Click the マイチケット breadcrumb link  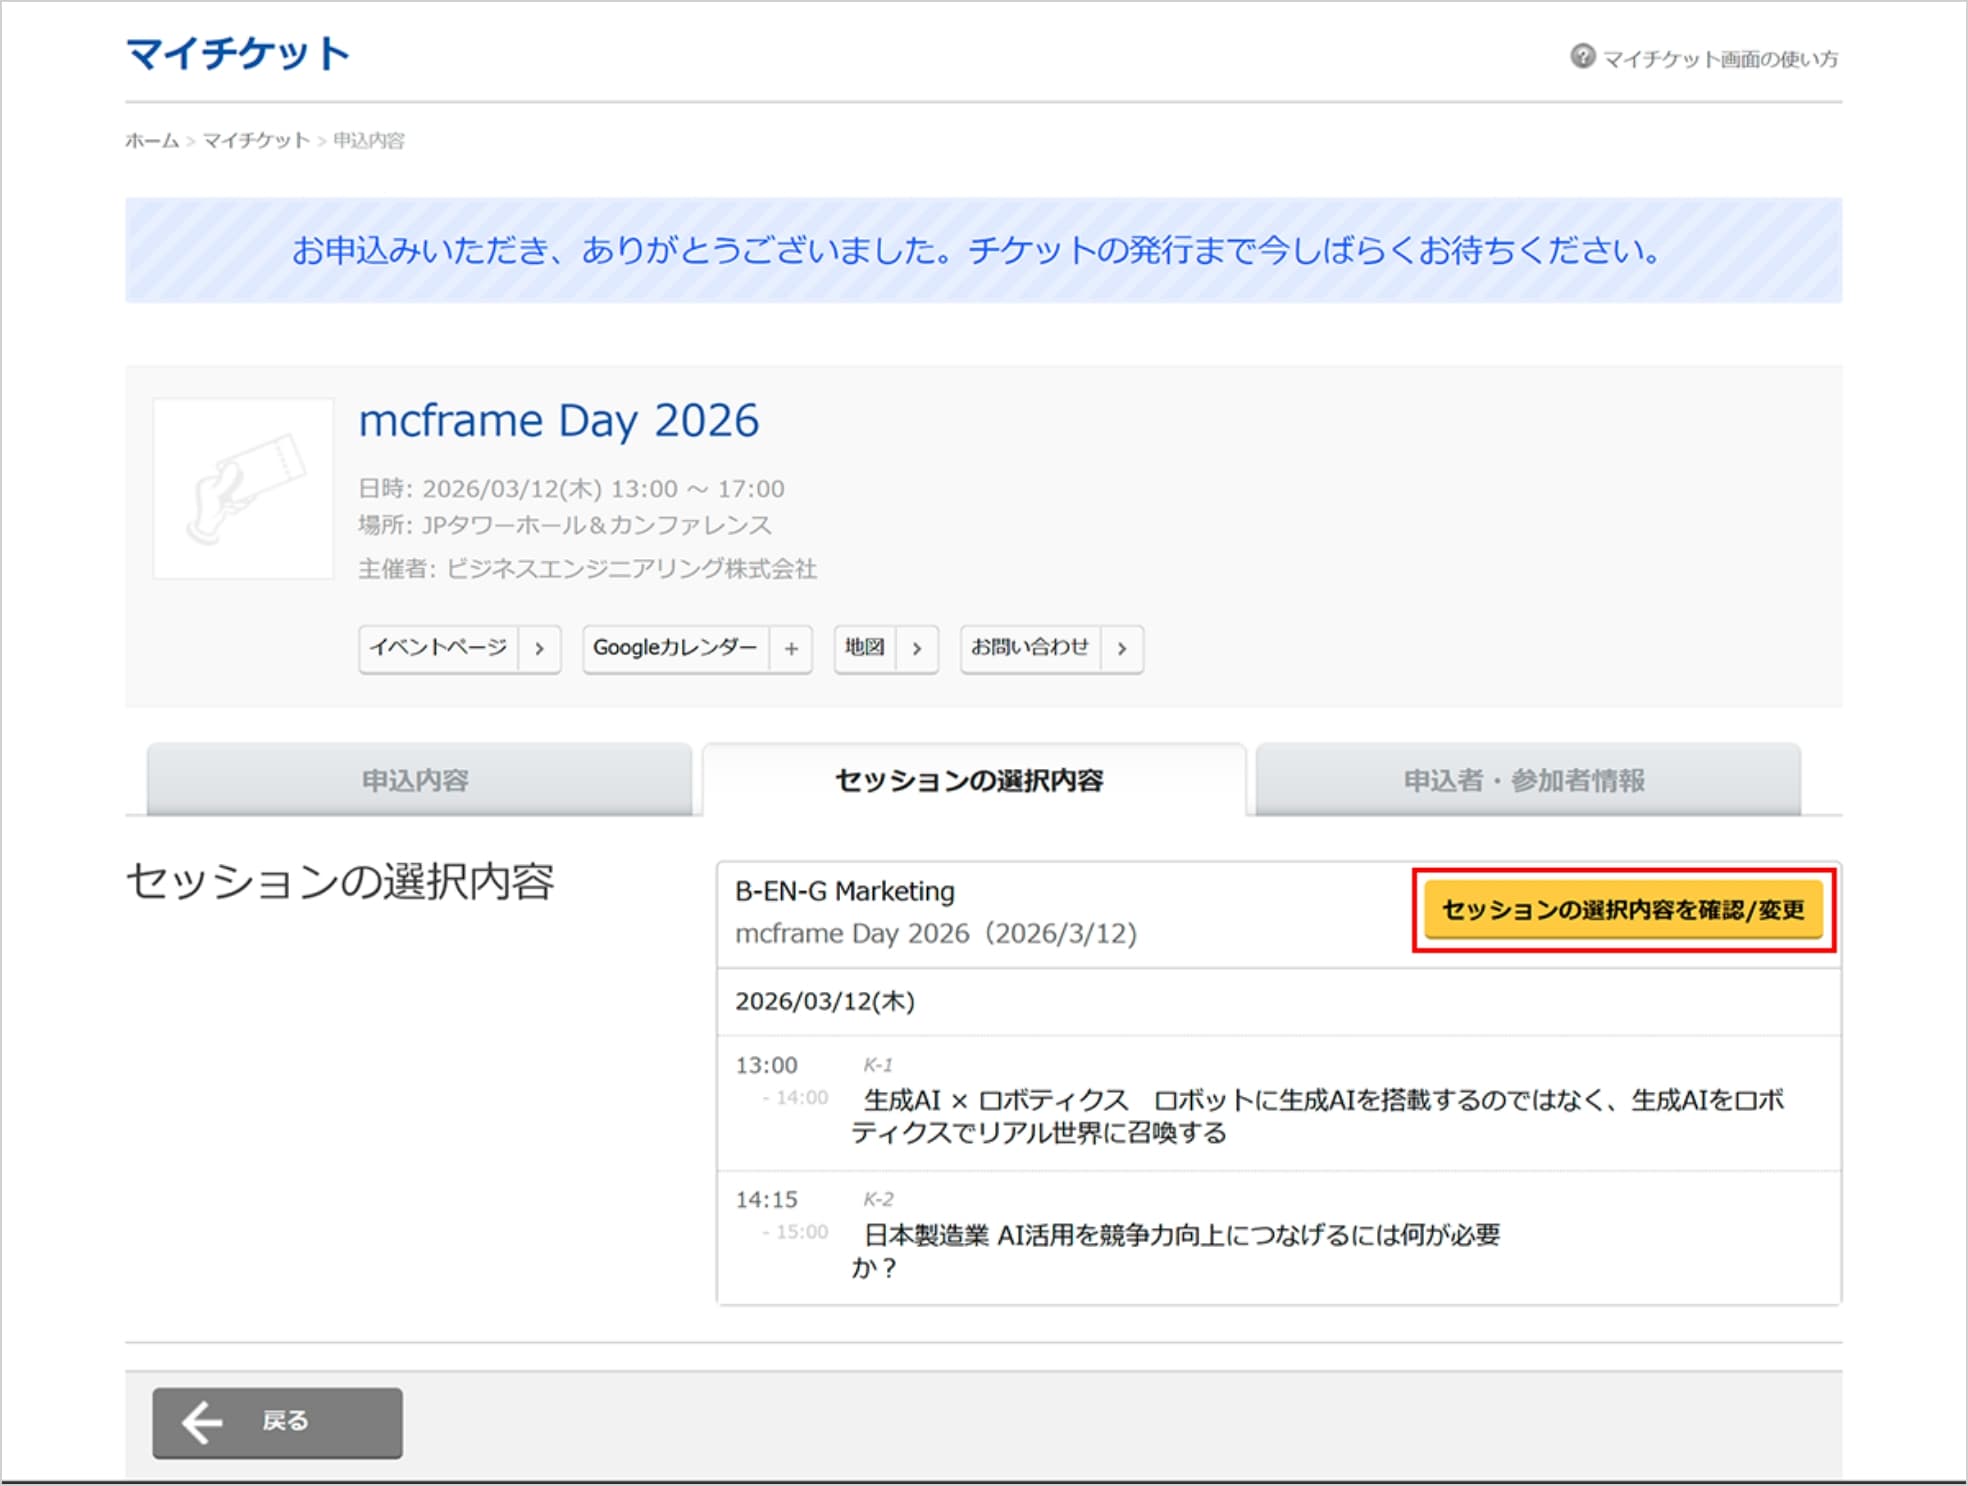(x=256, y=141)
